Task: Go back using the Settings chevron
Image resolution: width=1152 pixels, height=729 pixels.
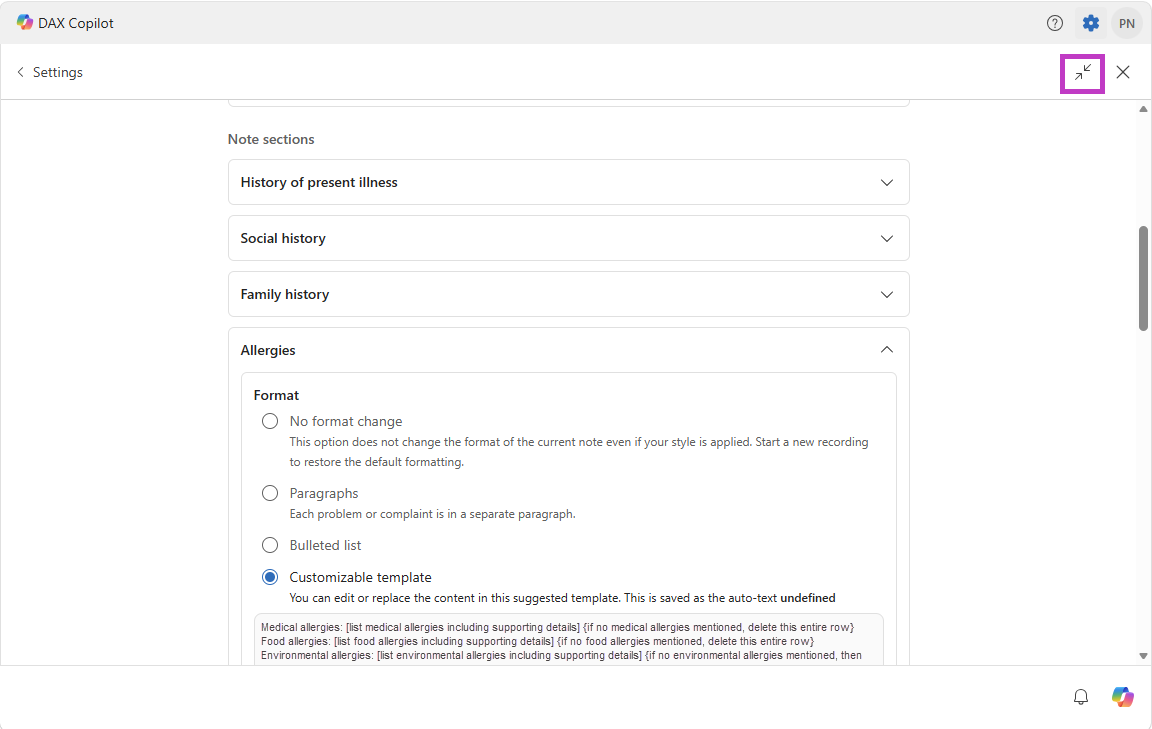Action: (20, 72)
